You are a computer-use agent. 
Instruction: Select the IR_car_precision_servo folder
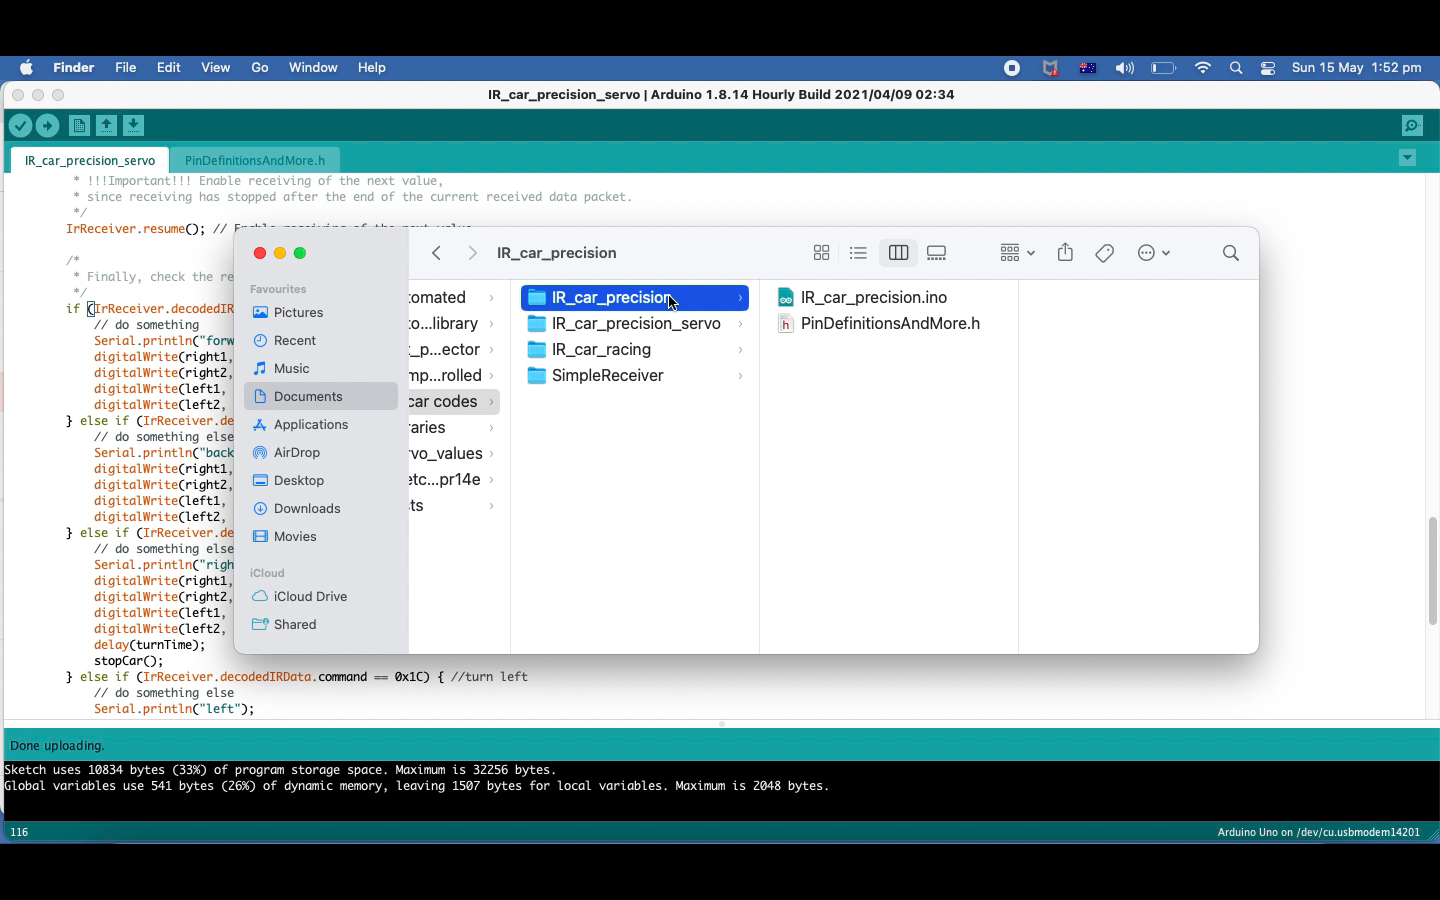pyautogui.click(x=635, y=324)
